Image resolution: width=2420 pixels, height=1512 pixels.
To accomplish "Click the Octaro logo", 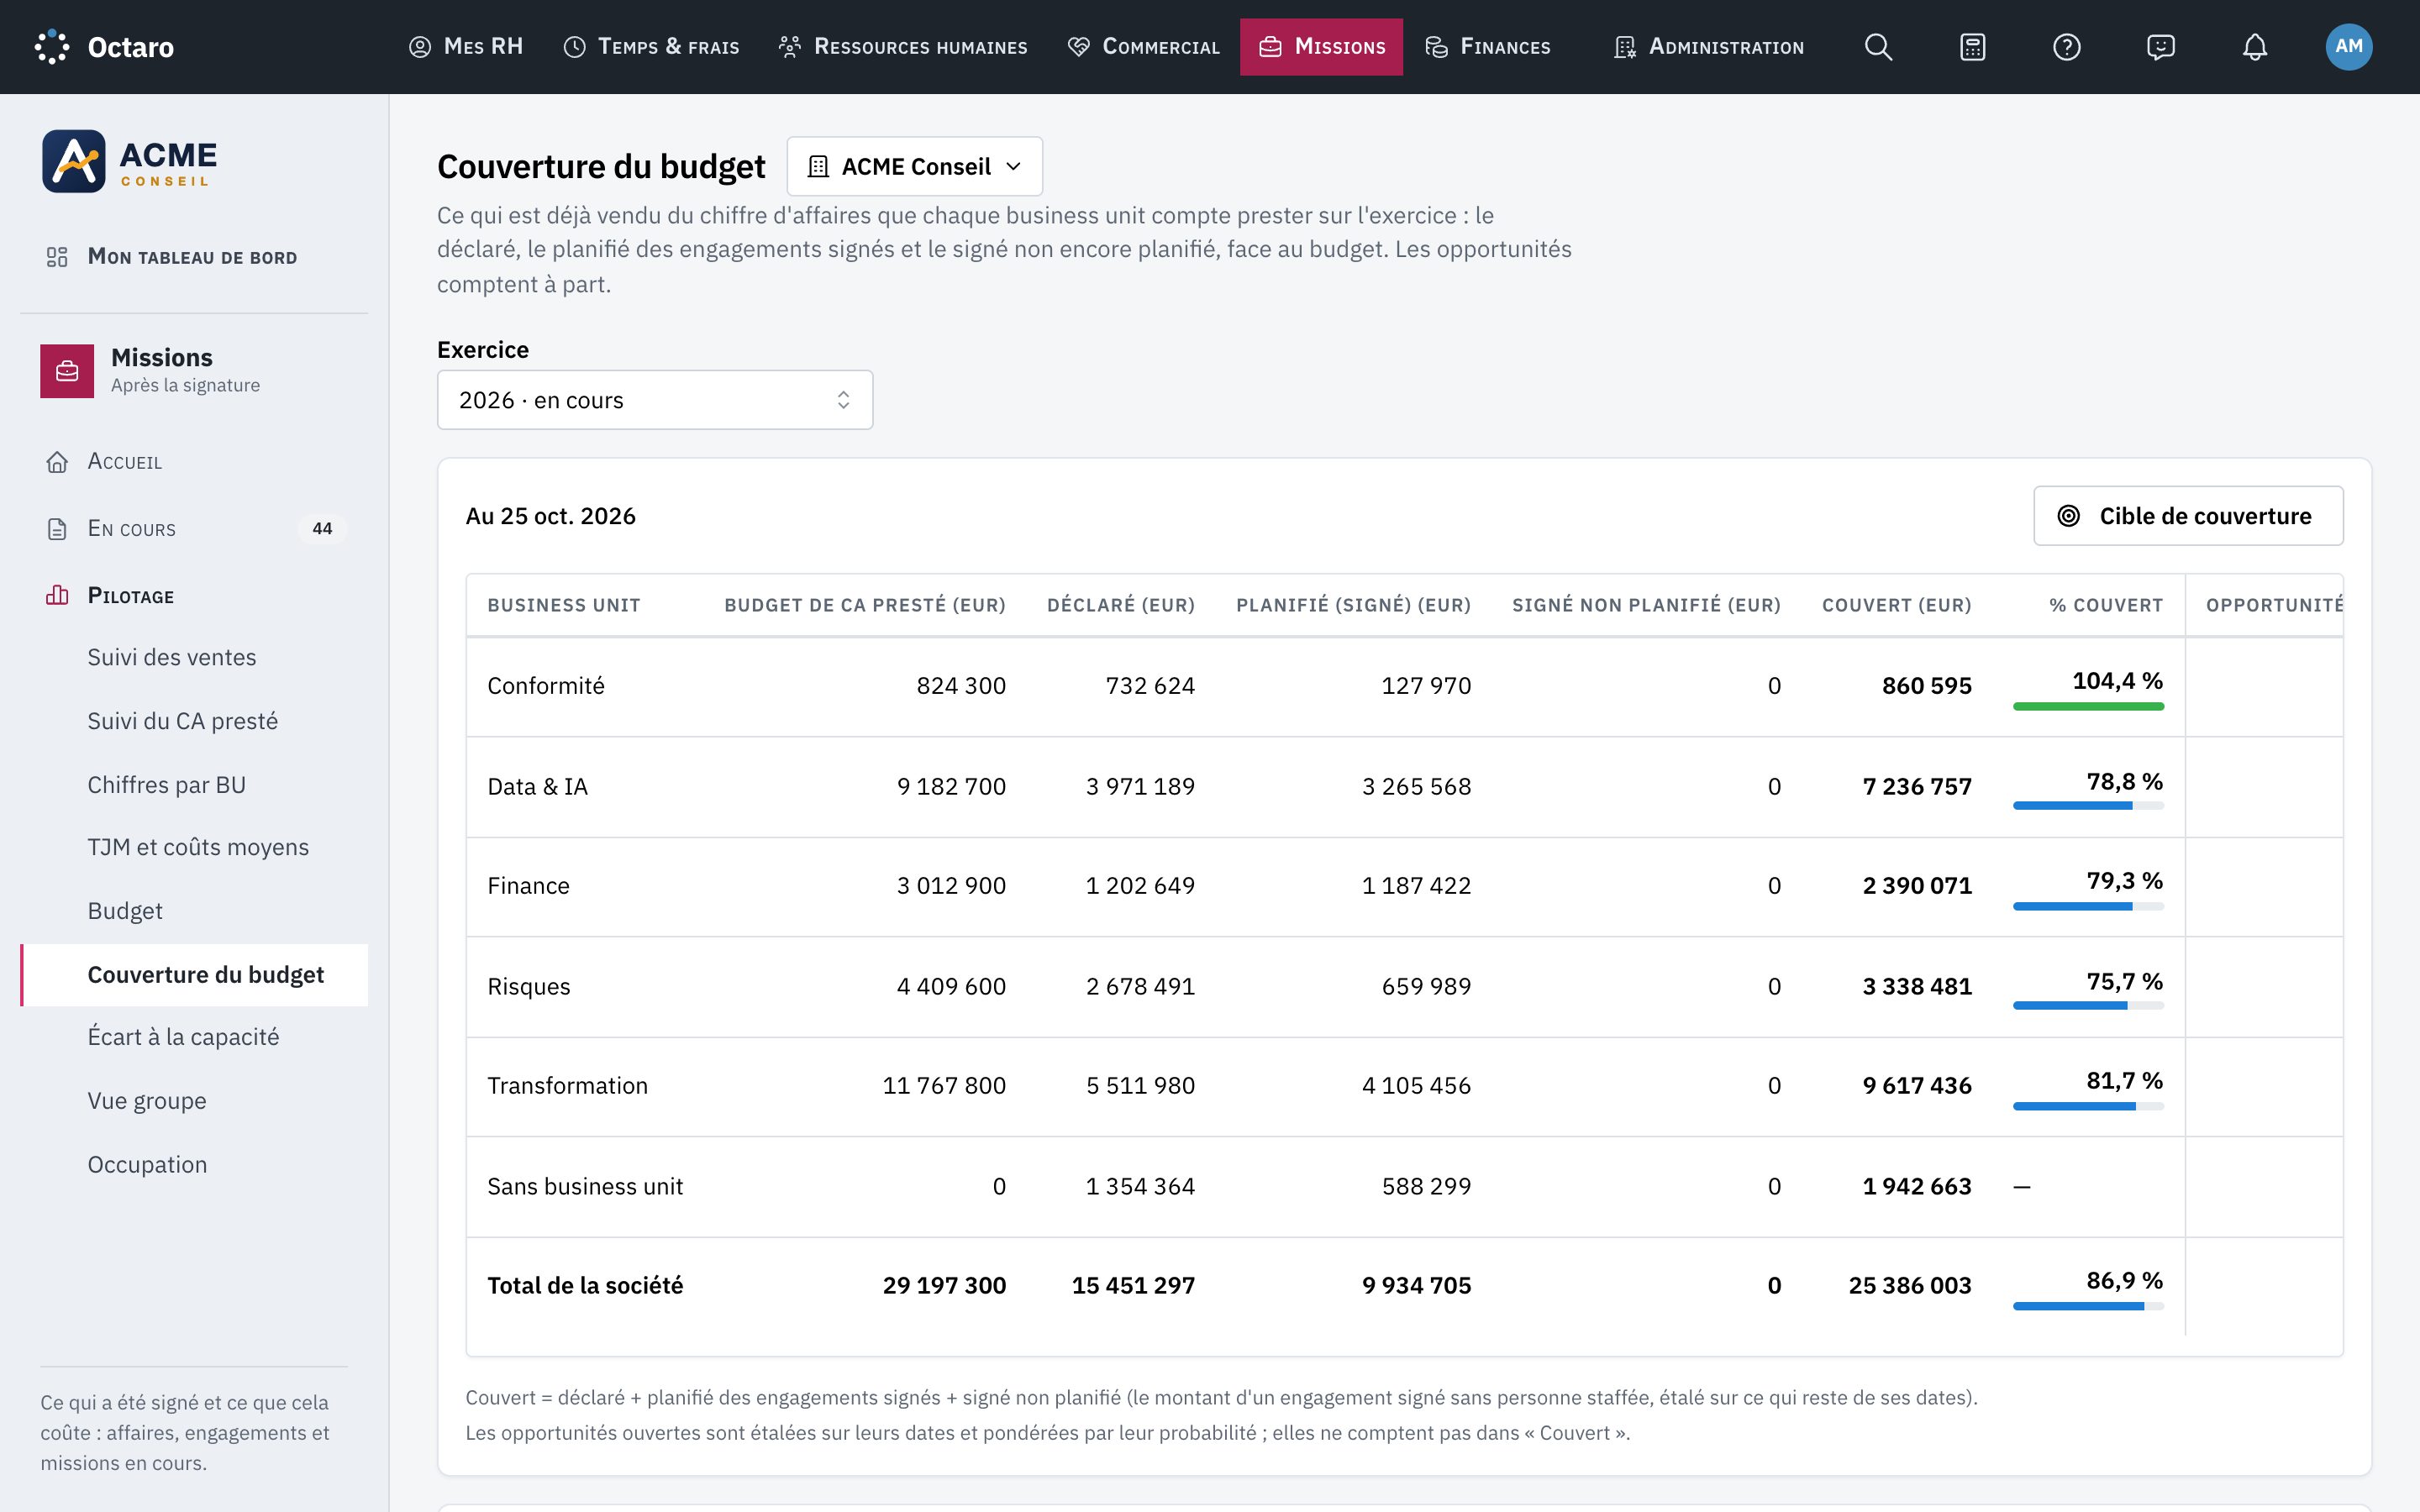I will pyautogui.click(x=104, y=47).
